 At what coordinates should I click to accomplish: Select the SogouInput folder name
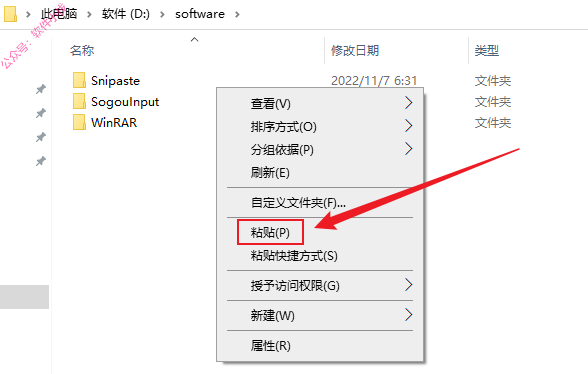pos(125,102)
